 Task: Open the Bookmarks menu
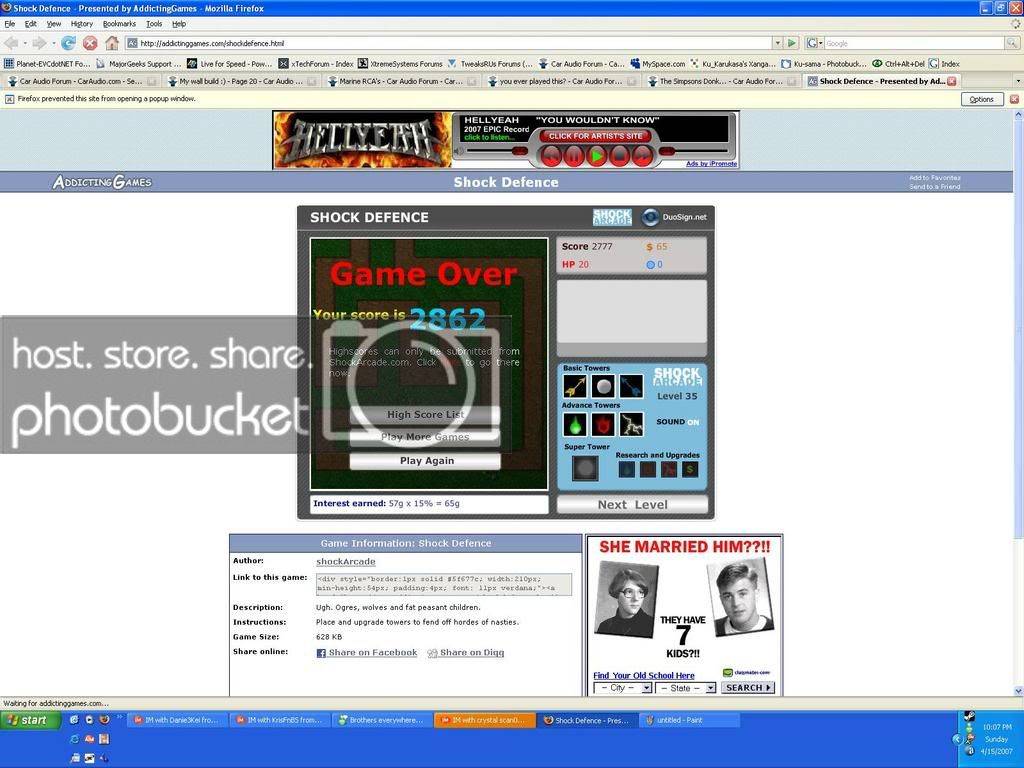[120, 24]
